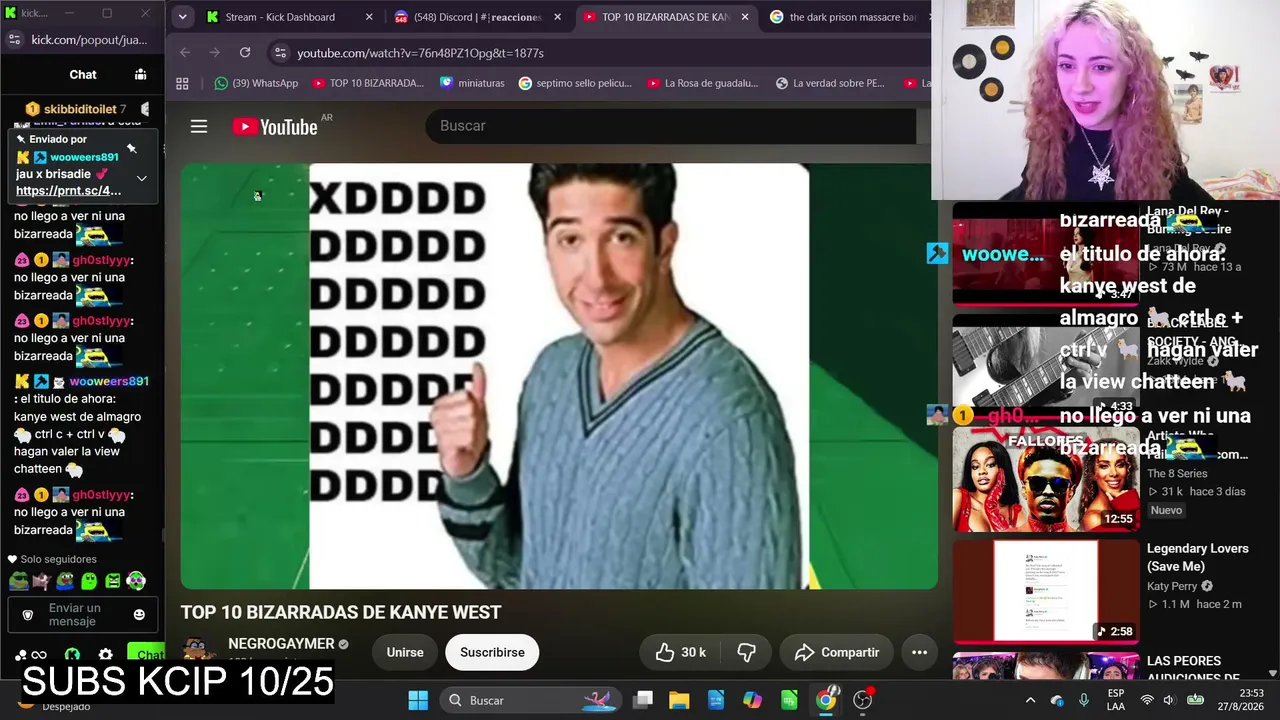1280x720 pixels.
Task: Insert the green headphones emote
Action: [136, 580]
